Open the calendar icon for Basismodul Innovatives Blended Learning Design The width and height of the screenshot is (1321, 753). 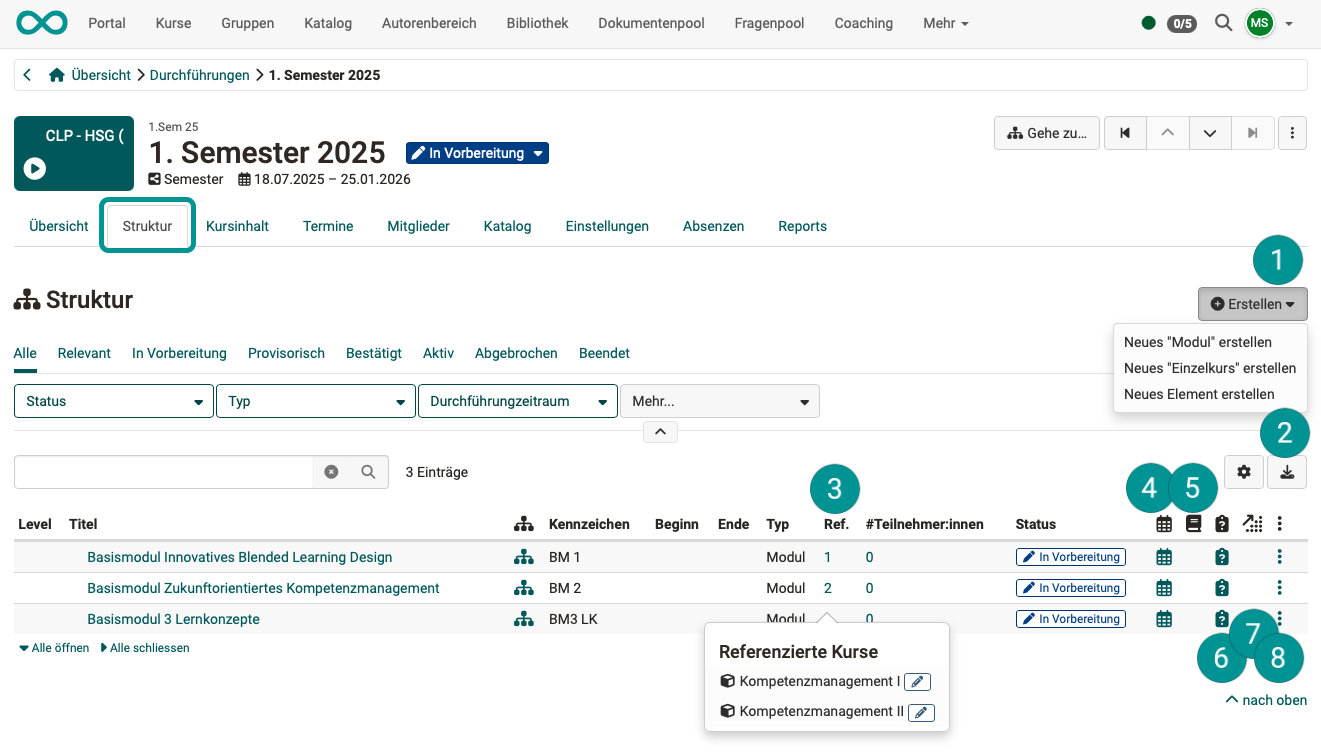click(x=1164, y=557)
